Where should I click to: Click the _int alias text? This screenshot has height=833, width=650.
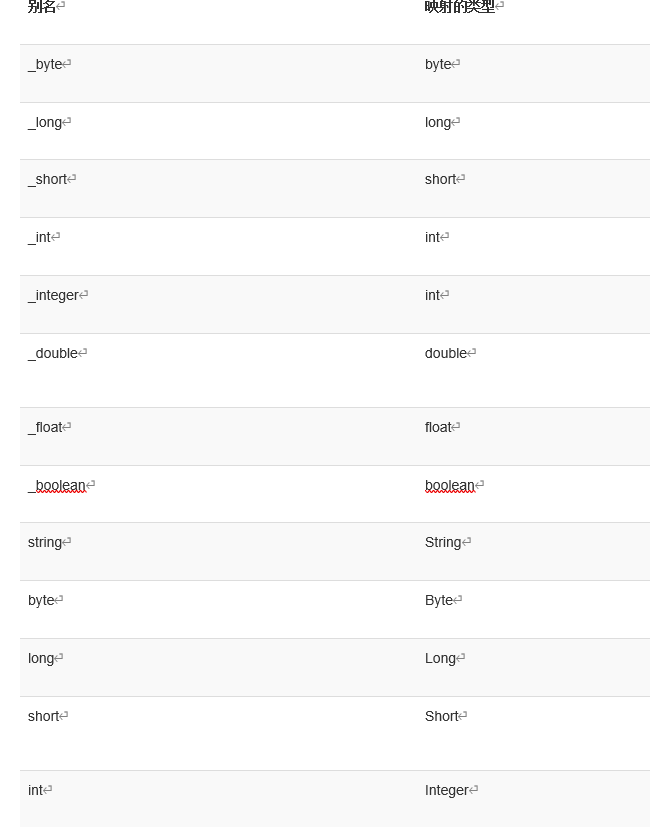point(39,237)
